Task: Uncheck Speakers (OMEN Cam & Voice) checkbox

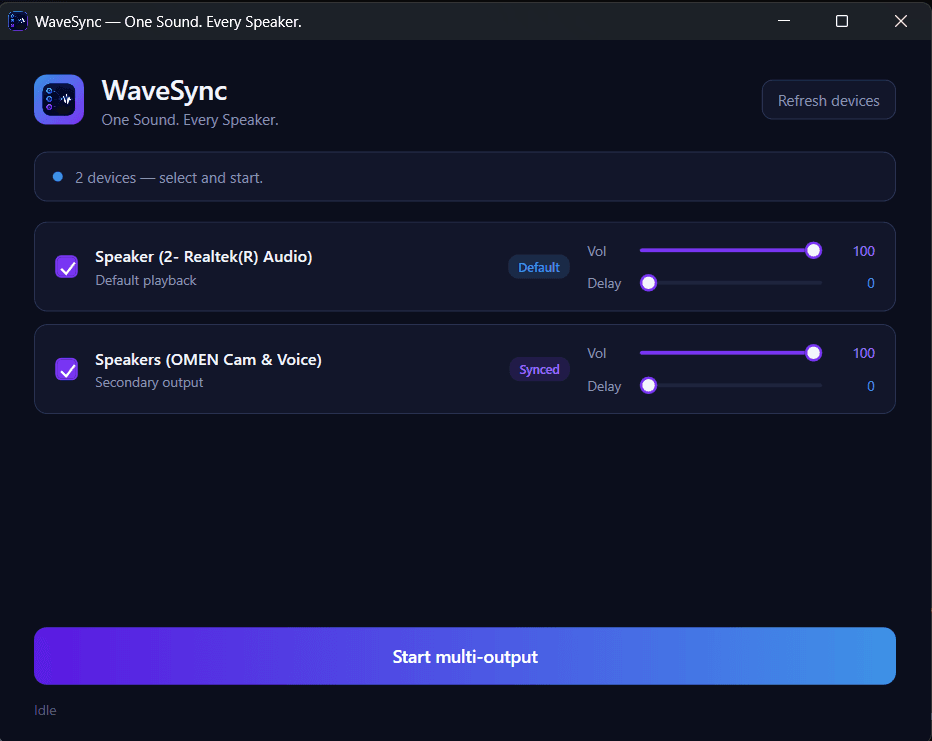Action: (x=67, y=369)
